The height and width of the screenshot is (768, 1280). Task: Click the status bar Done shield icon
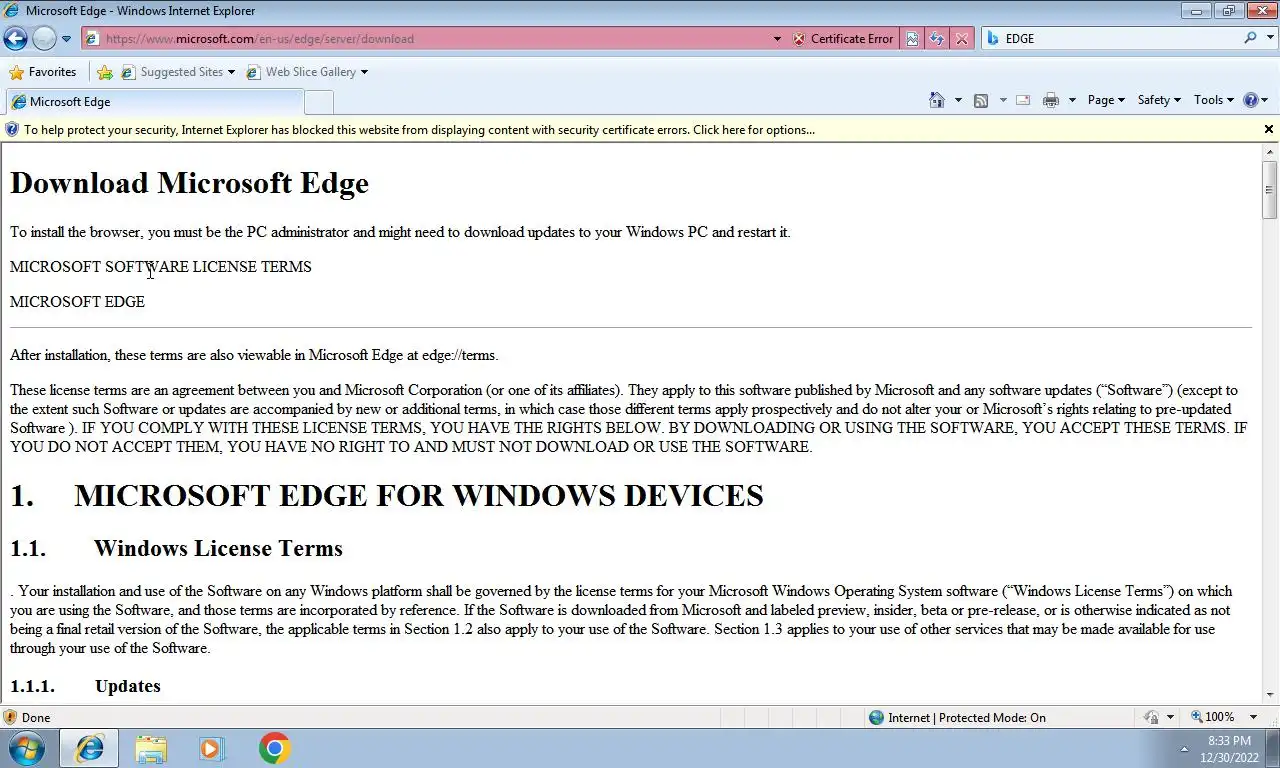(10, 717)
